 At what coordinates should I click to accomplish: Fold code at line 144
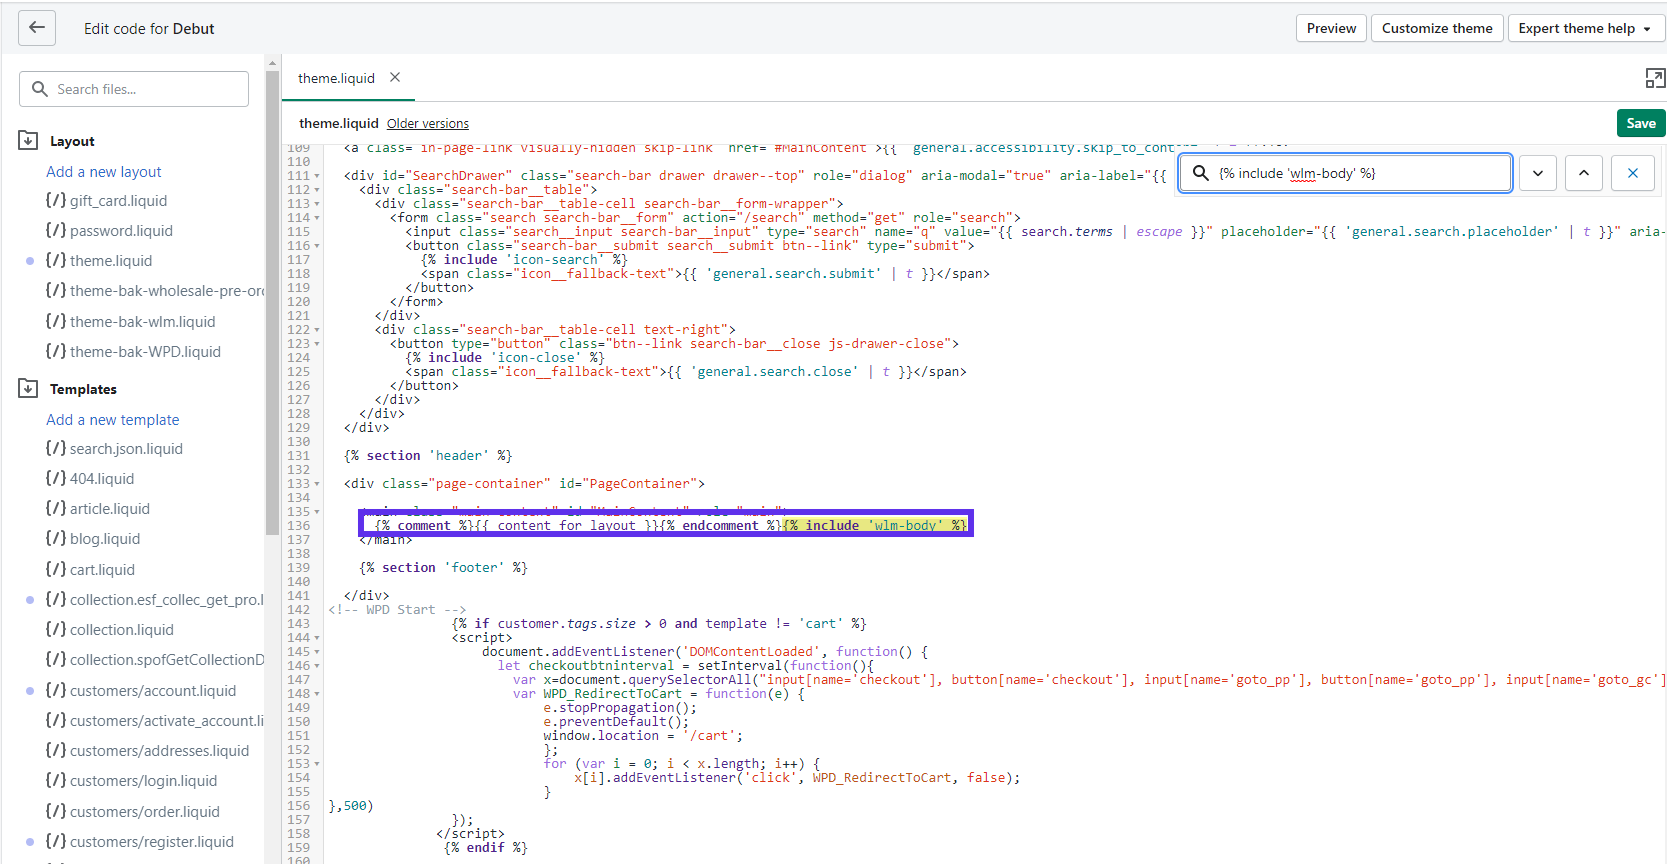[317, 638]
